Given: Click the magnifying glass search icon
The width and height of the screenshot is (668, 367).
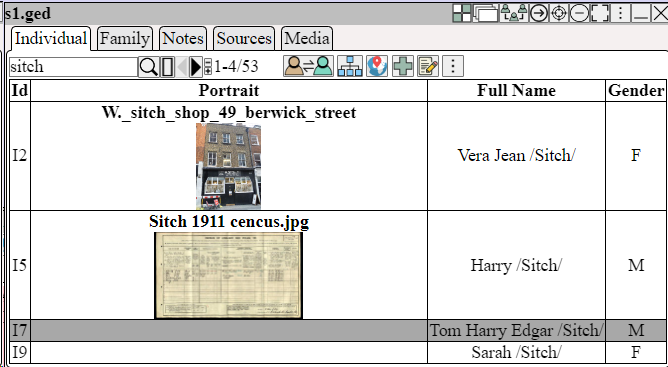Looking at the screenshot, I should pyautogui.click(x=148, y=66).
